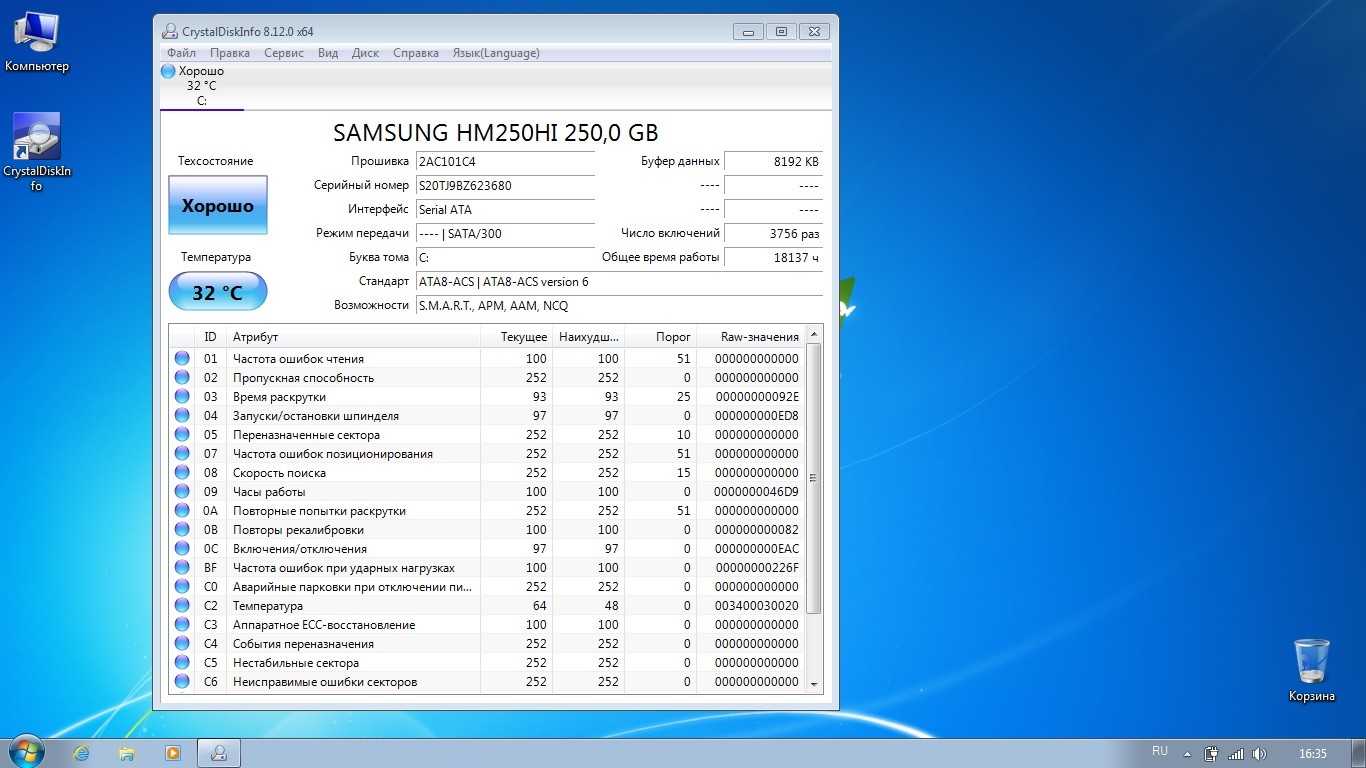Click the status orb for События переназначения
The width and height of the screenshot is (1366, 768).
point(182,643)
